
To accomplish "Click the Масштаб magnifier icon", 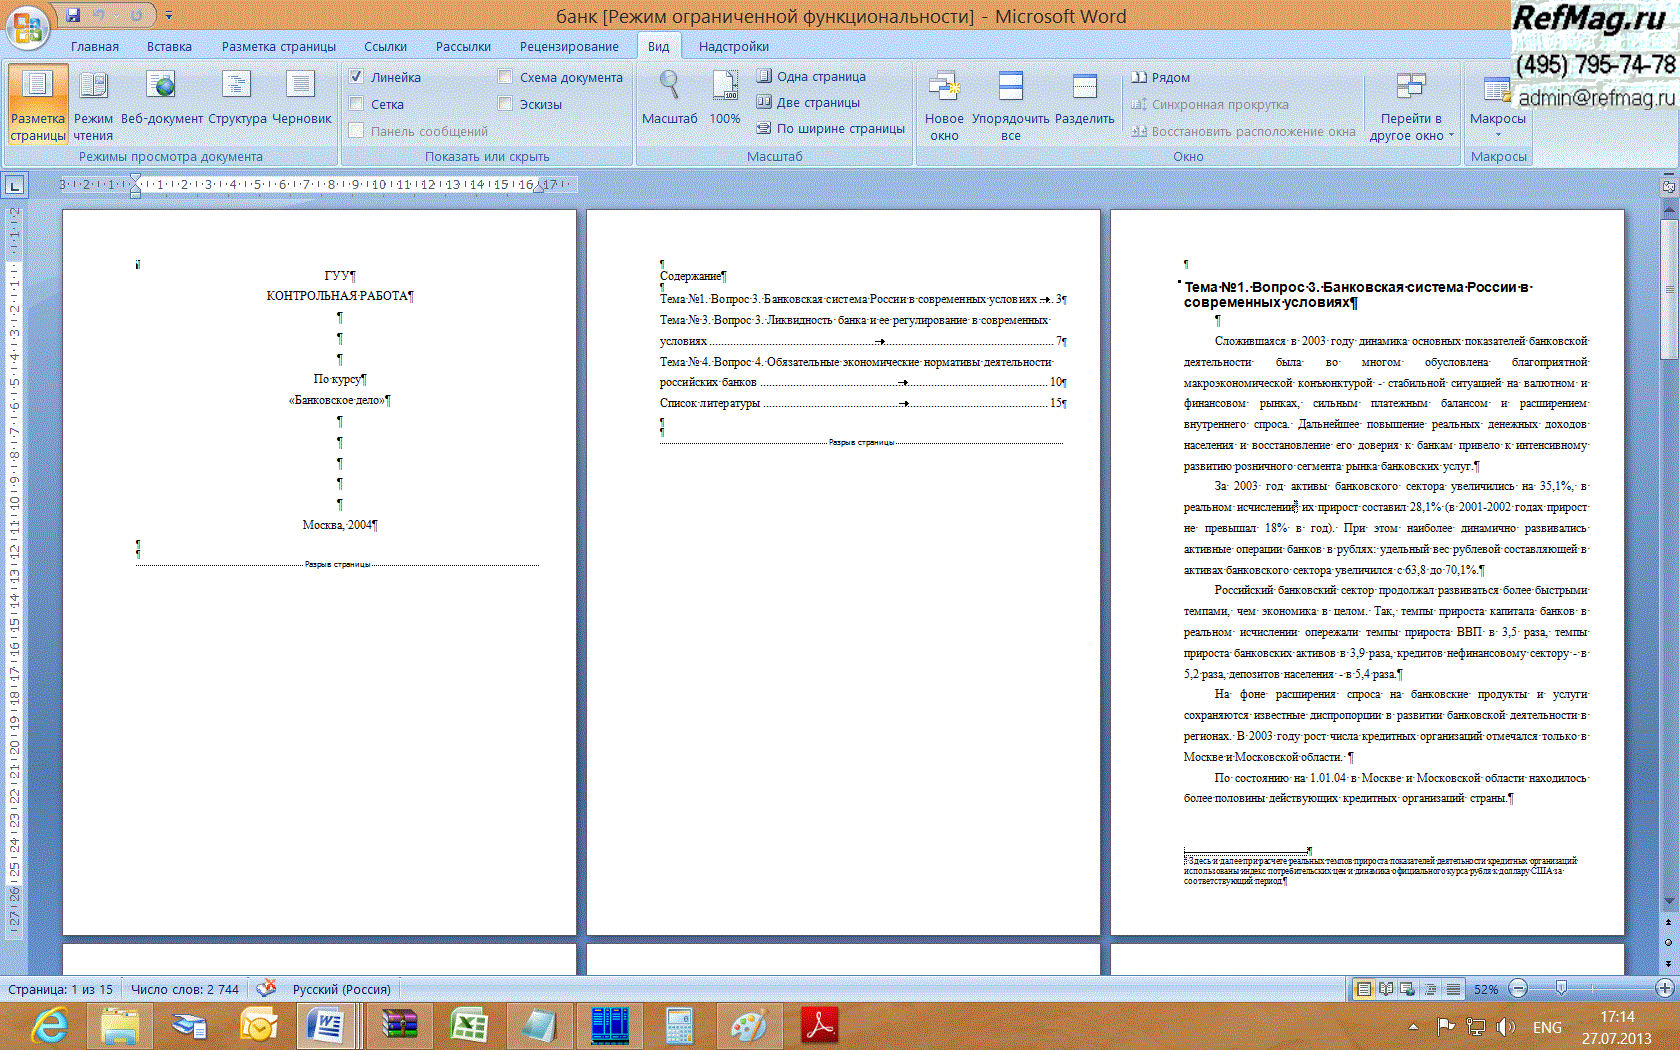I will click(x=669, y=87).
